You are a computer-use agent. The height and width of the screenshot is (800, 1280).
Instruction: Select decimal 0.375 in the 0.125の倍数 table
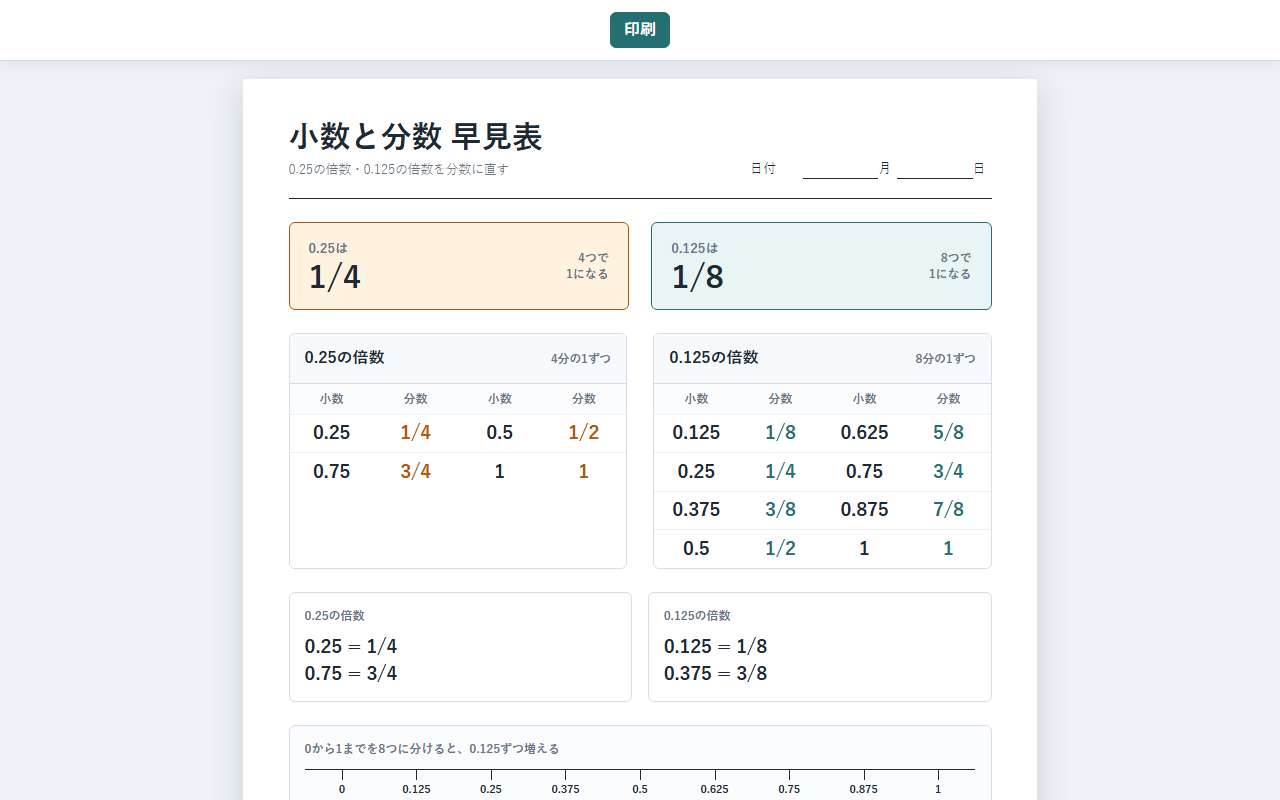pos(696,510)
